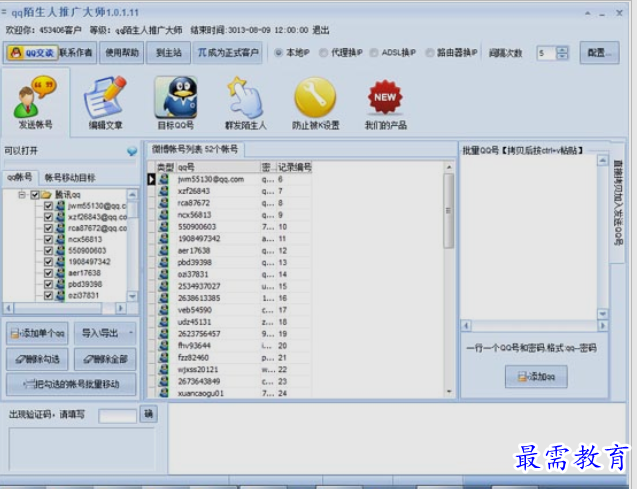Screen dimensions: 637x489
Task: Click inside the 批量QQ号 paste text area
Action: click(x=528, y=238)
